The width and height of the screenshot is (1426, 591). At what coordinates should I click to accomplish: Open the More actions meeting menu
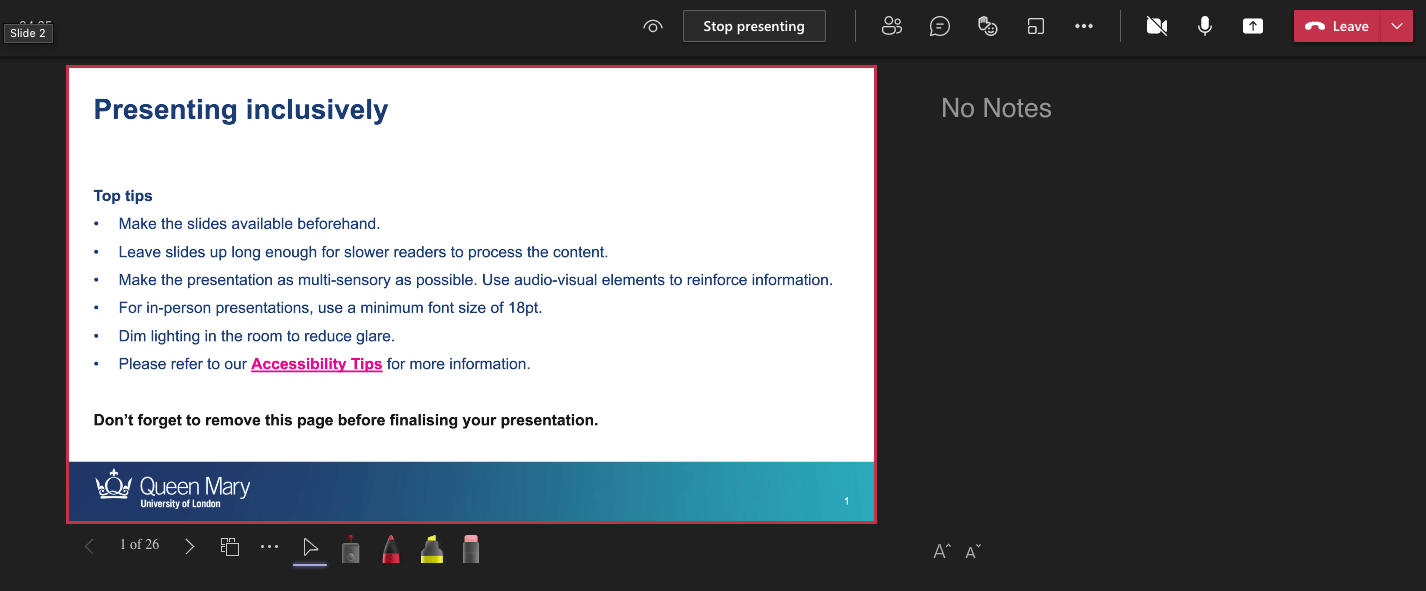click(x=1083, y=26)
